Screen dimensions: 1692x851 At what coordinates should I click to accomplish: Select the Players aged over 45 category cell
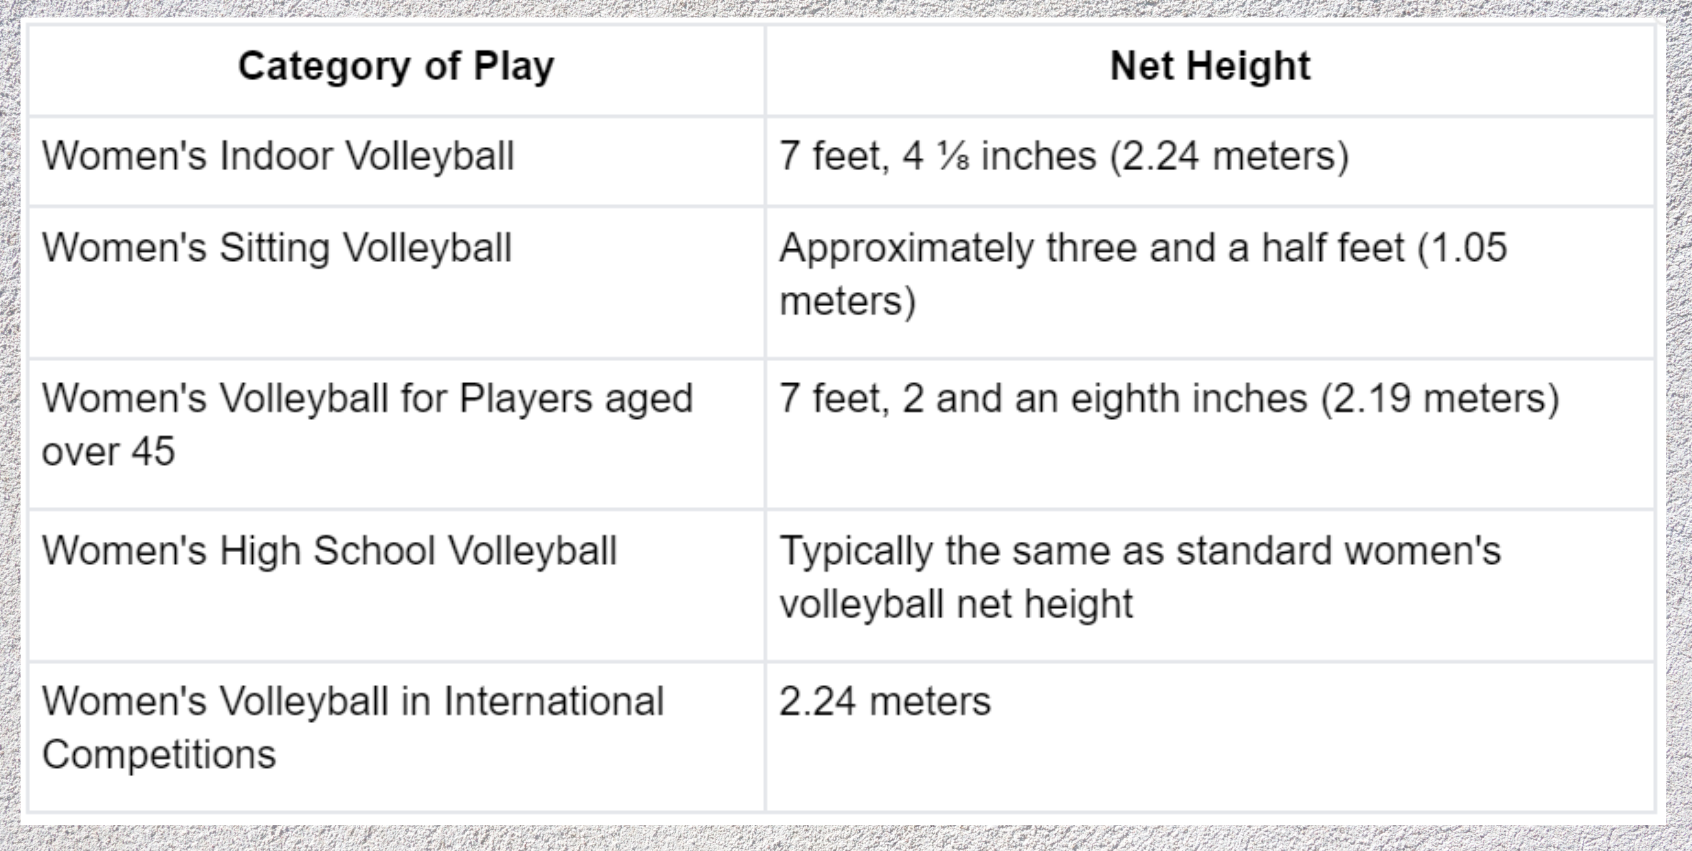[367, 425]
